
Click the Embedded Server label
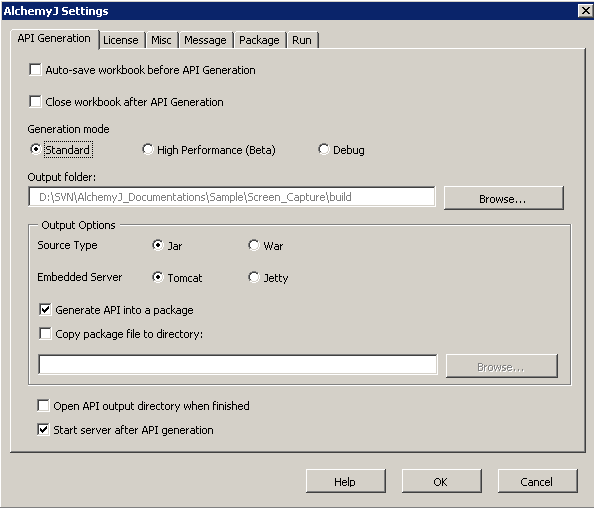point(80,277)
